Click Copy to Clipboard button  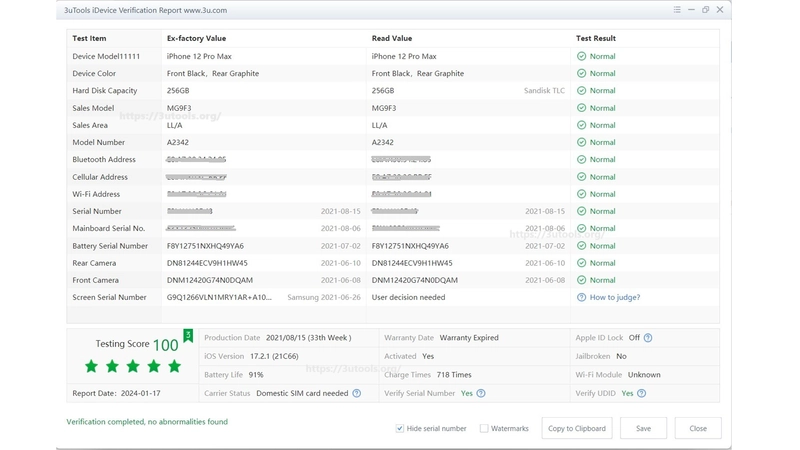point(577,429)
